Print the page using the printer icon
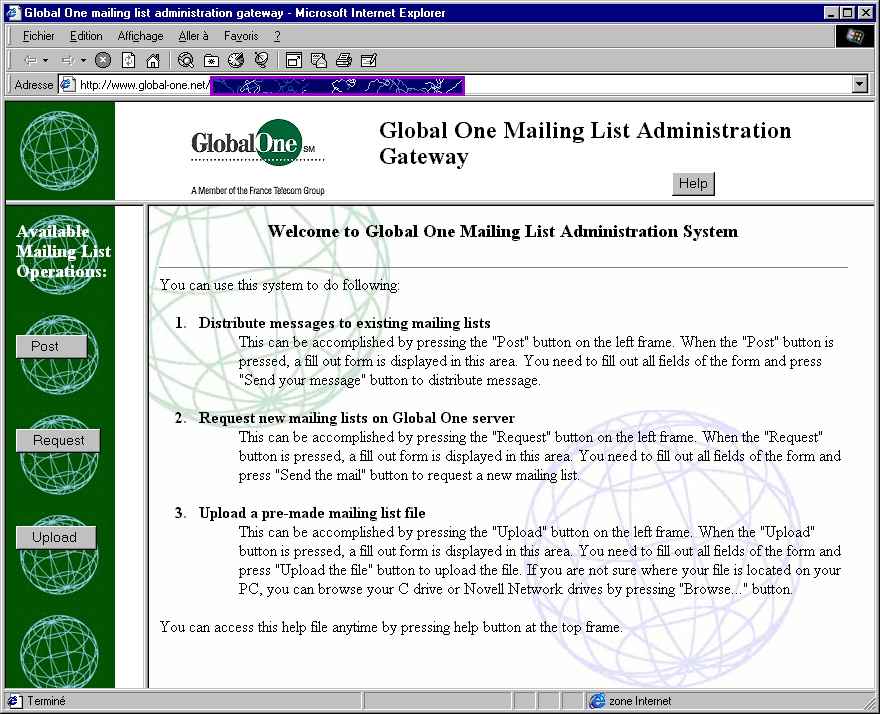Screen dimensions: 880x714 tap(343, 60)
